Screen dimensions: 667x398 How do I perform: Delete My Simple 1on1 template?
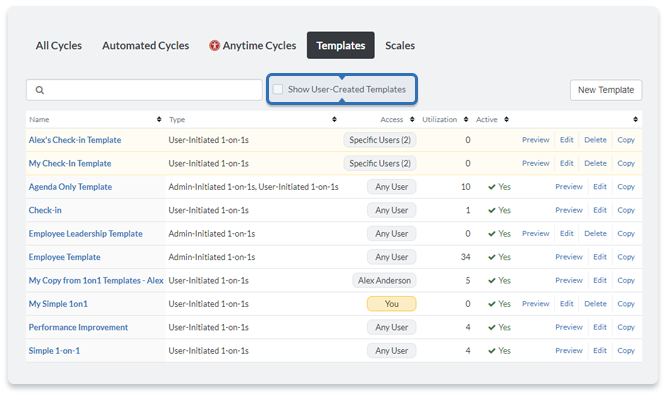[x=595, y=304]
